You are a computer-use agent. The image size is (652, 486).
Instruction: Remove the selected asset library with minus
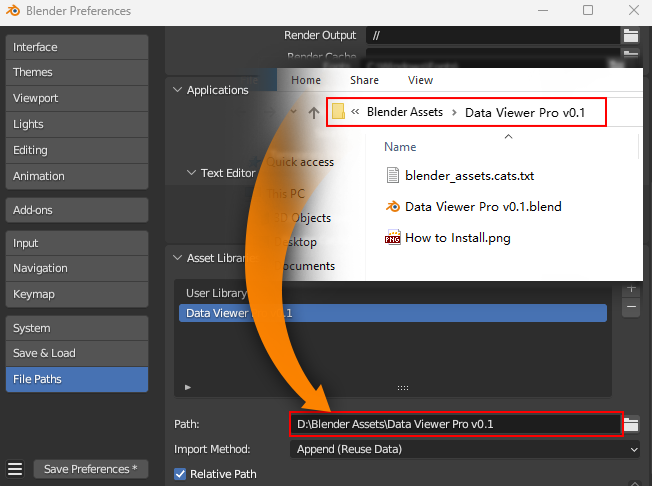tap(631, 308)
